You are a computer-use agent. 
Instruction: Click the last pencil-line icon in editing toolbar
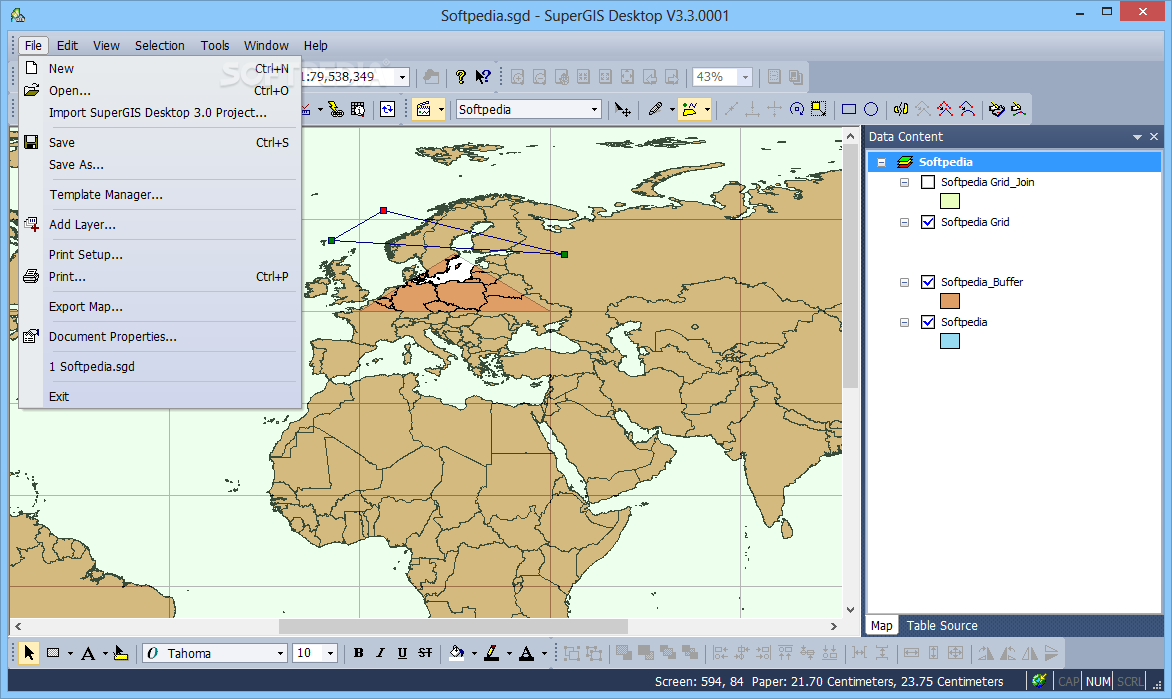click(1018, 109)
